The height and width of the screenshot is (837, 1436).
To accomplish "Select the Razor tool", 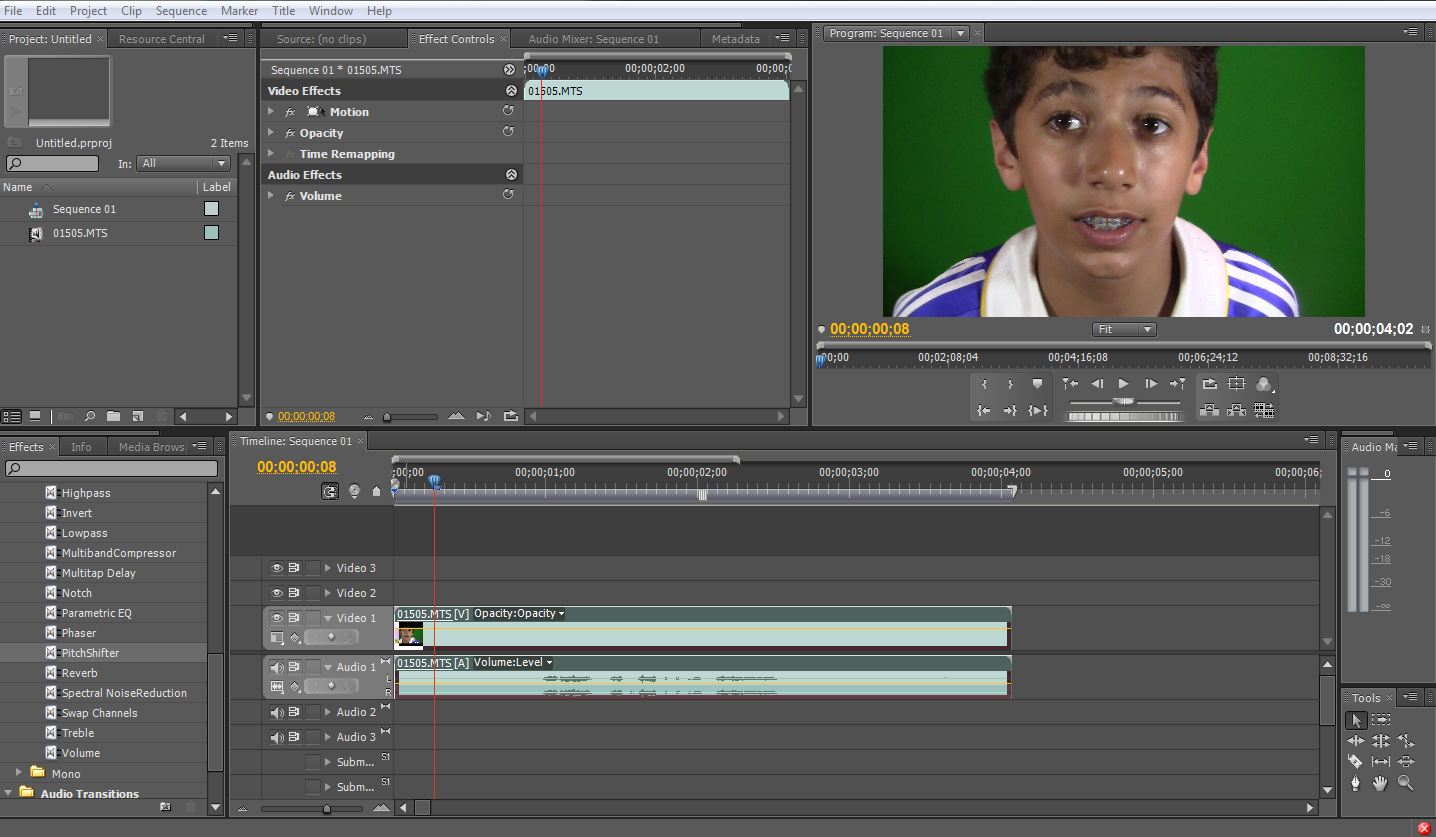I will coord(1356,761).
